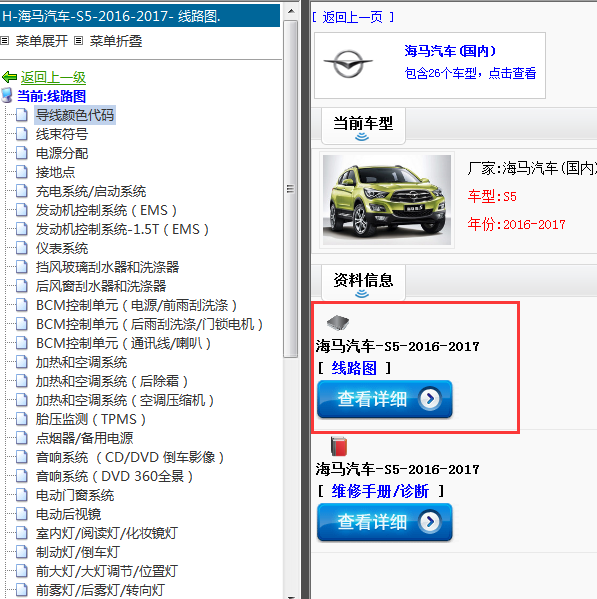597x599 pixels.
Task: Open 后风窗刮水器和洗涤器 entry
Action: tap(101, 286)
